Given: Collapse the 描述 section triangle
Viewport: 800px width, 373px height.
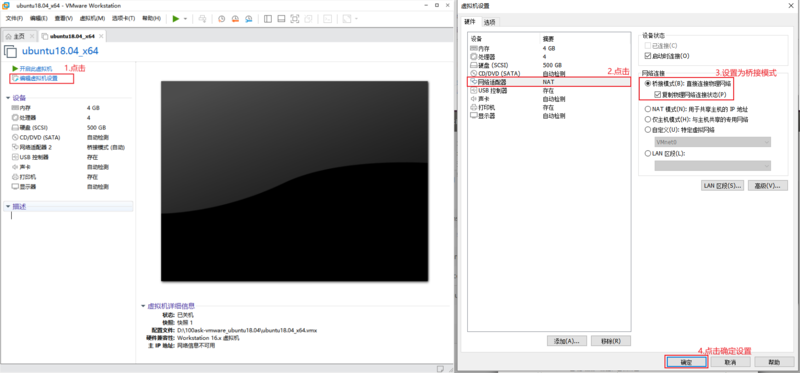Looking at the screenshot, I should 8,207.
